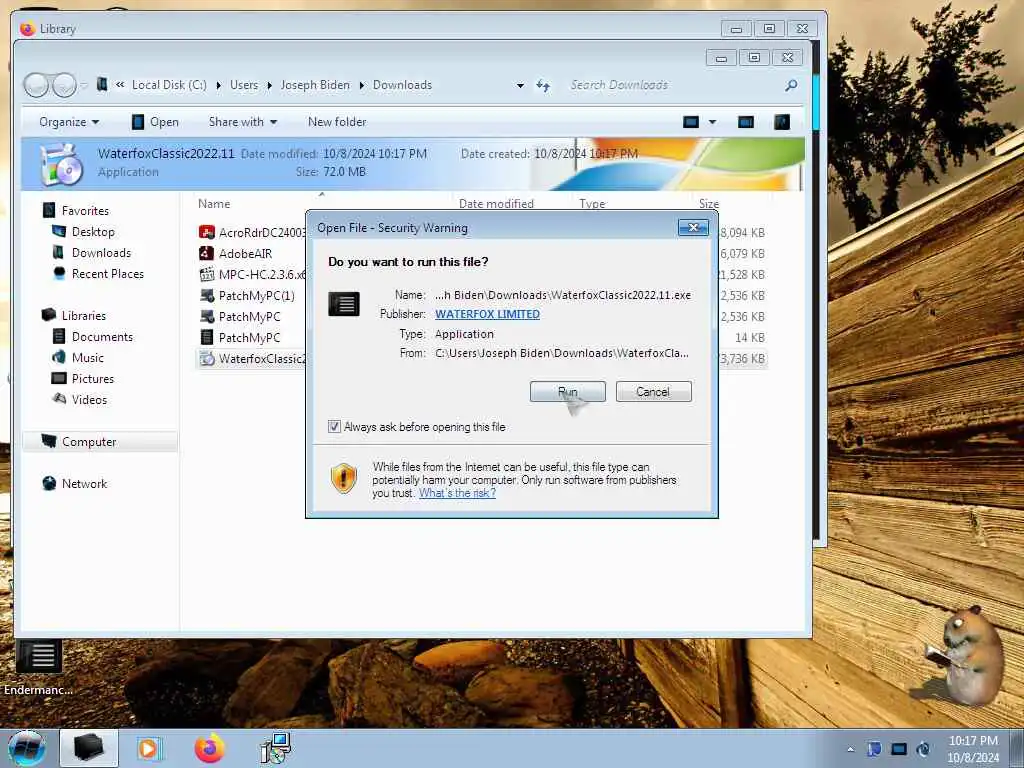This screenshot has width=1024, height=768.
Task: Run the WaterfoxClassic installer
Action: point(568,392)
